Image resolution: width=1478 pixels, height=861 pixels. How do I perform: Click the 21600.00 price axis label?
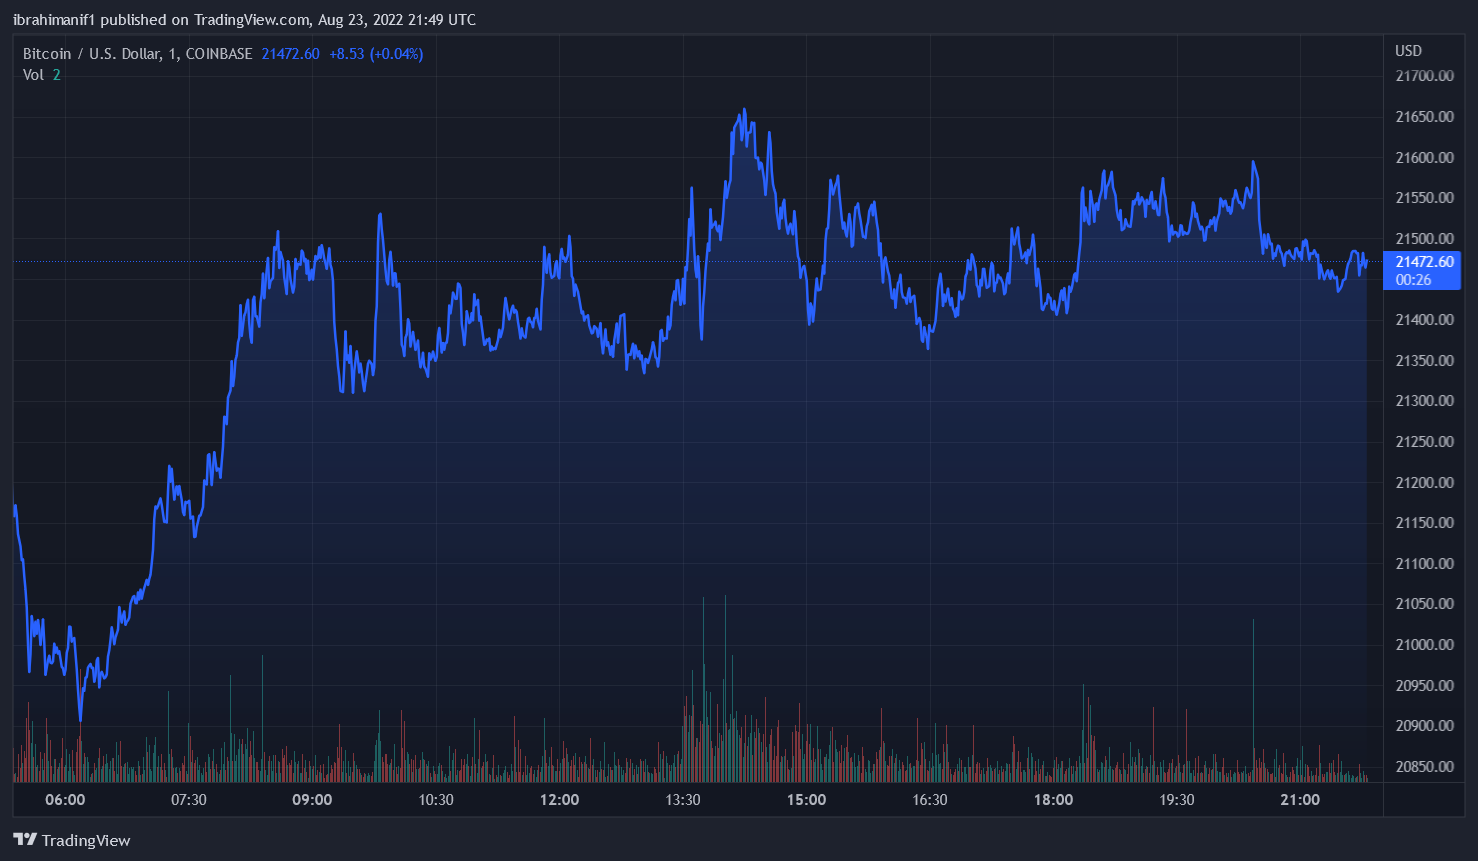[x=1424, y=158]
